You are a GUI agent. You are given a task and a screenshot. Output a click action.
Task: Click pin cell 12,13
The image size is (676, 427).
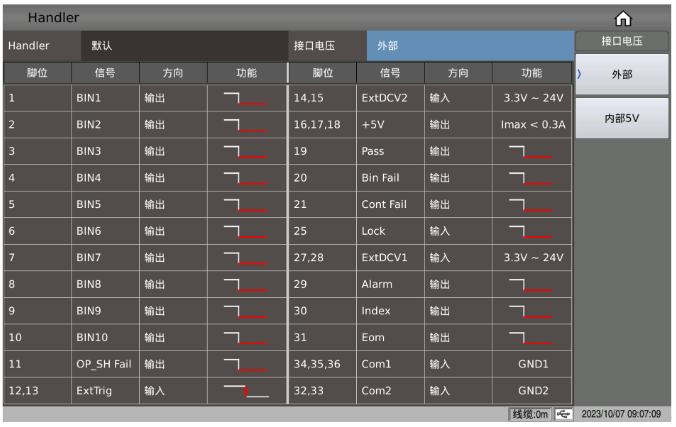pos(38,391)
